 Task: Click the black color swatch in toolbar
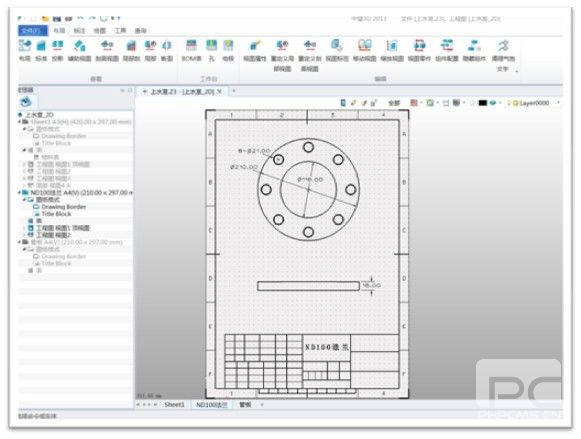(482, 103)
